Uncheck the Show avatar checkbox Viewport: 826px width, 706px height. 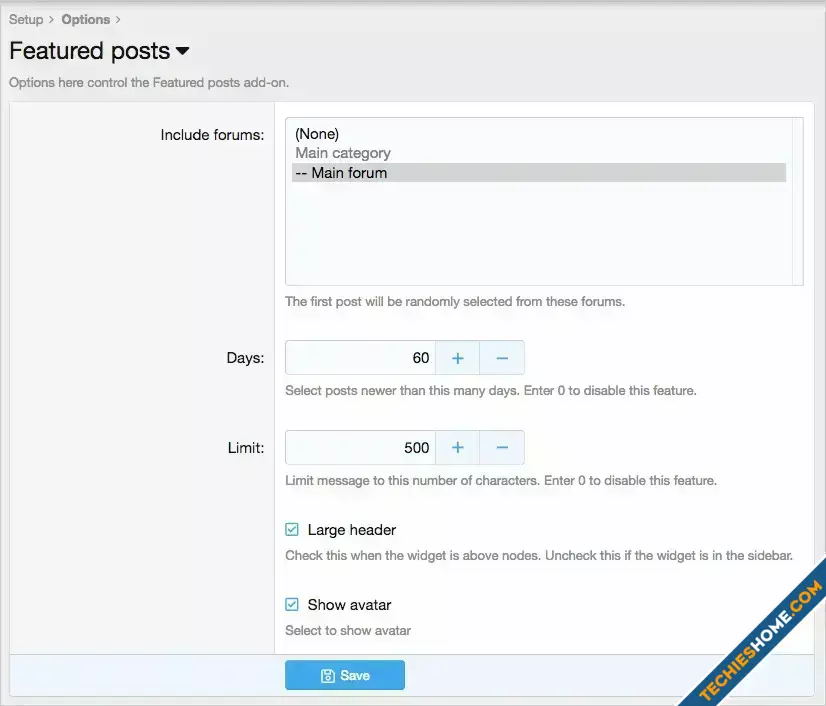point(292,604)
